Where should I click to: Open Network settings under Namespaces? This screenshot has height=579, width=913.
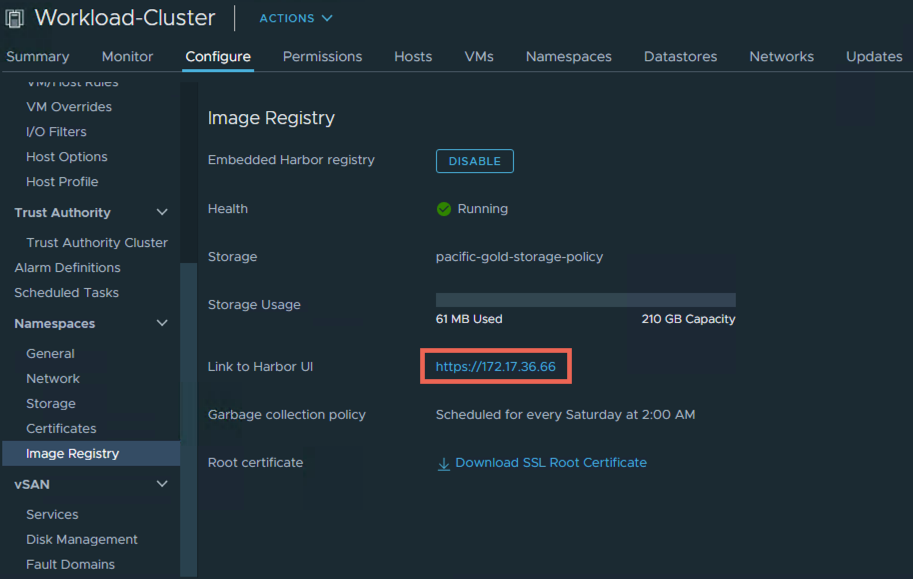tap(52, 378)
